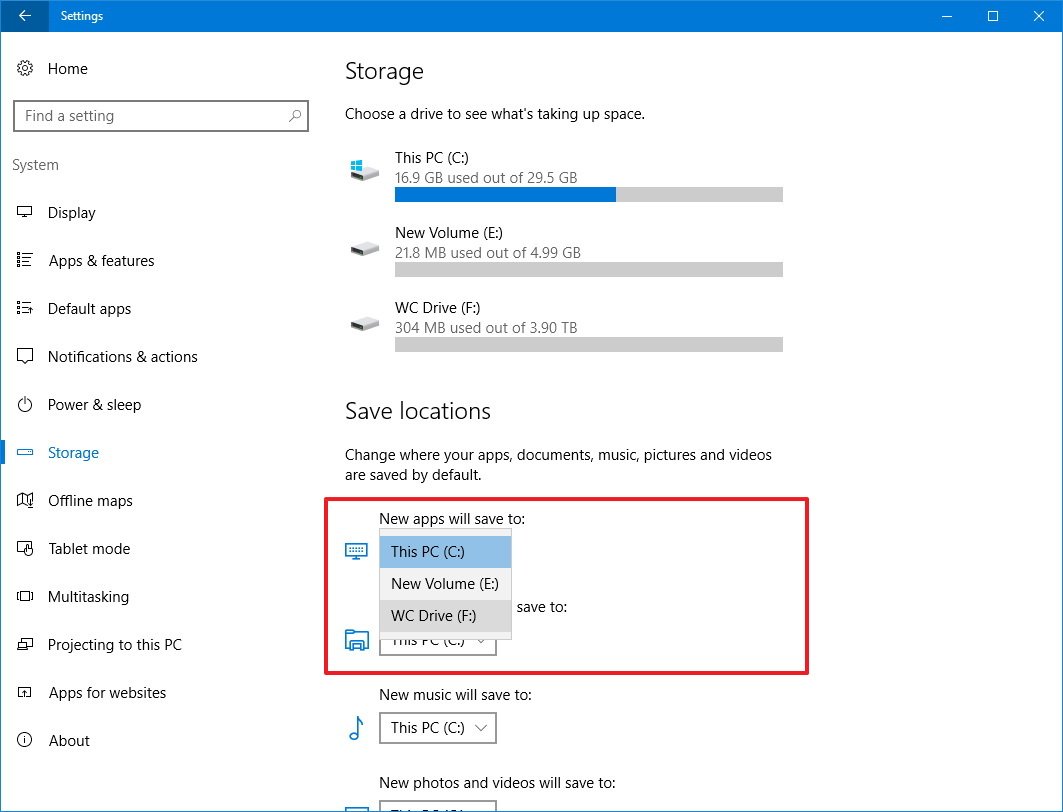
Task: Click the music note icon beside the music dropdown
Action: (356, 728)
